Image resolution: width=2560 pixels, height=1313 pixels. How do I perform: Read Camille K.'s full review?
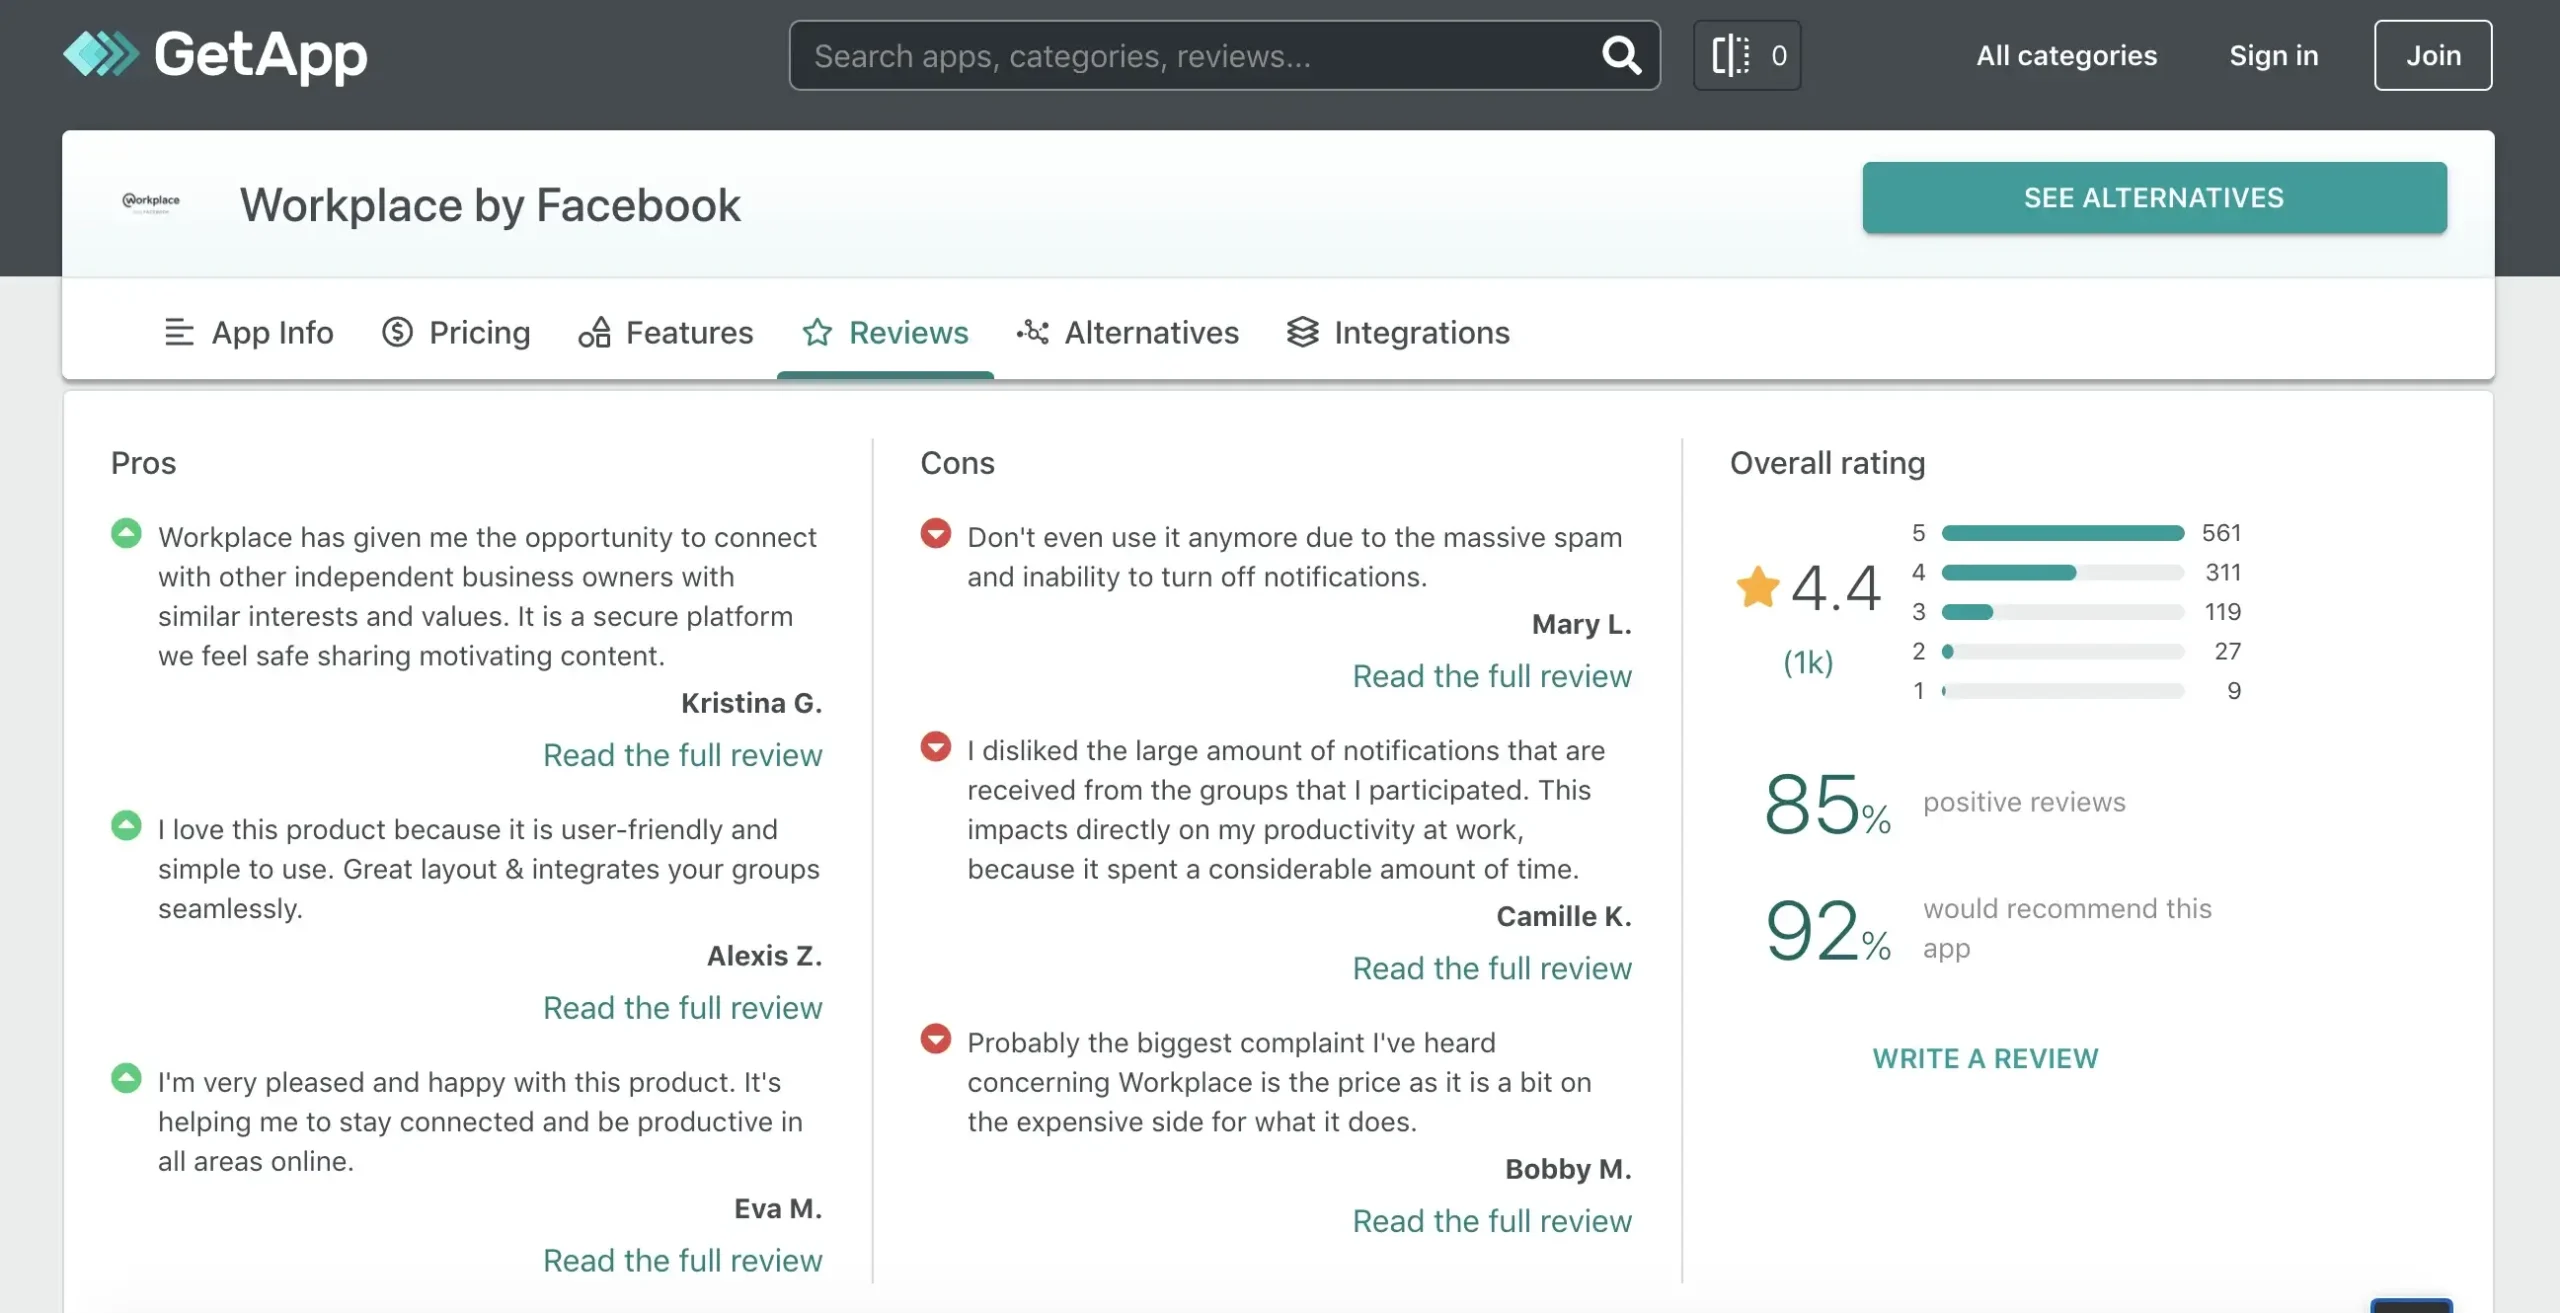point(1491,968)
